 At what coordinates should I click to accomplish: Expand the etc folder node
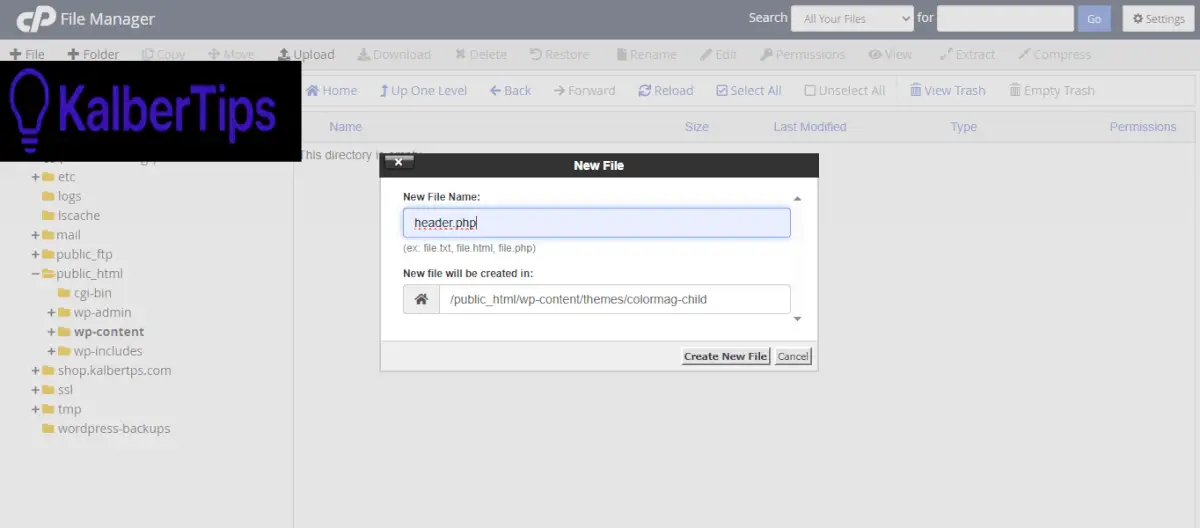click(x=36, y=177)
